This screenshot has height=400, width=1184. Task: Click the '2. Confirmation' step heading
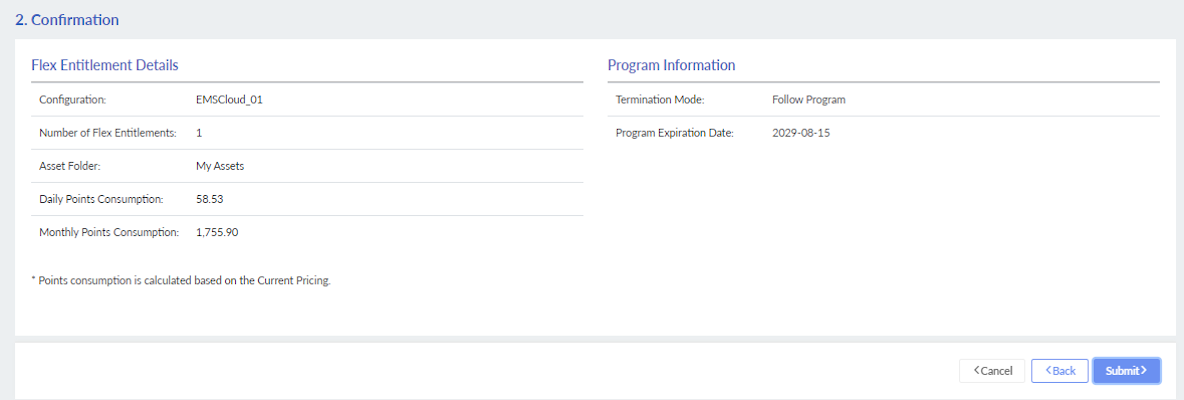(67, 20)
